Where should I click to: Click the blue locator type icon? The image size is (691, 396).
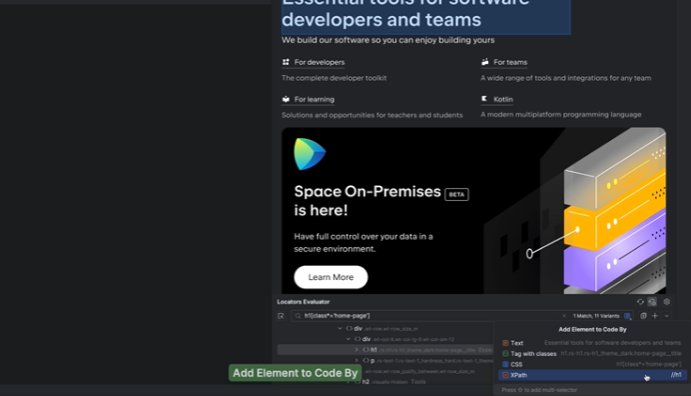point(628,316)
